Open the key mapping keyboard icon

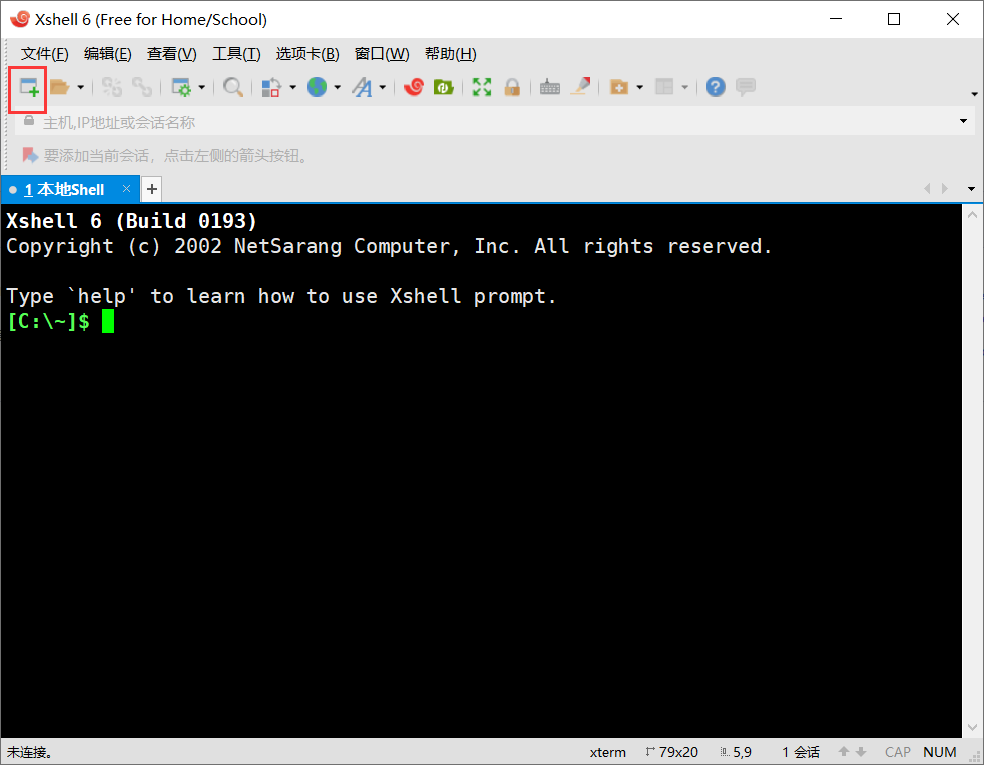tap(550, 87)
